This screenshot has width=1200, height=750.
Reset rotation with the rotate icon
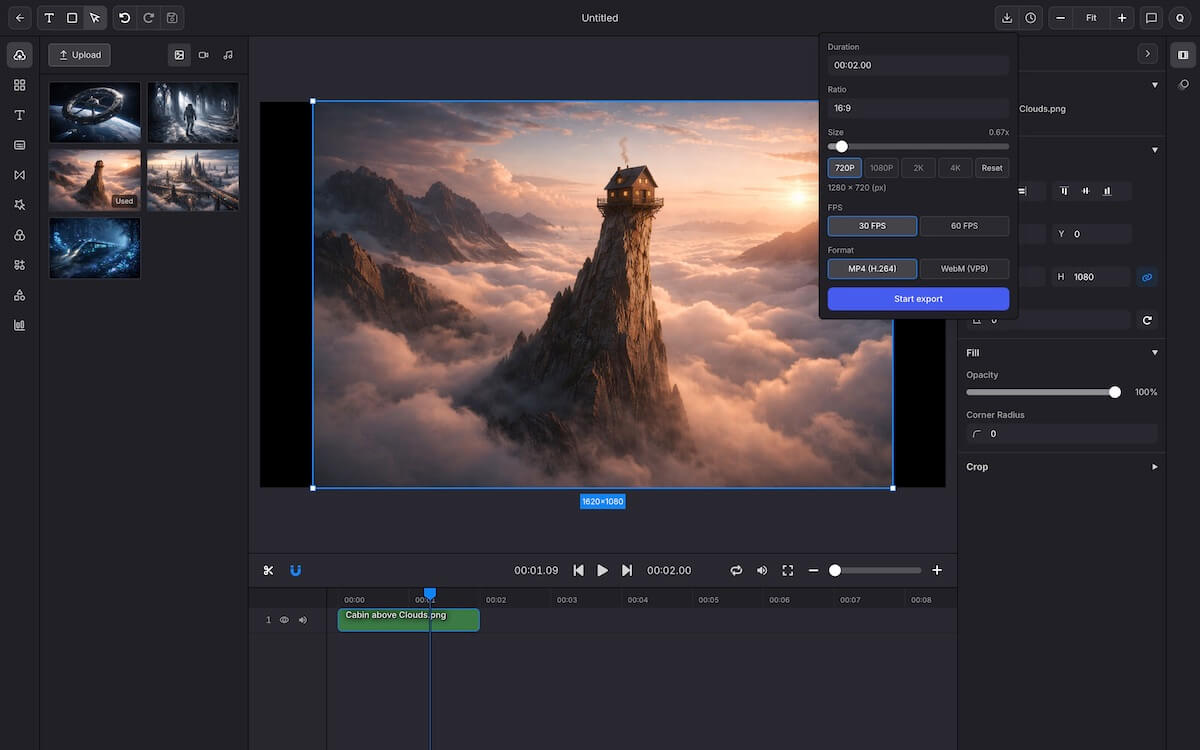1147,320
